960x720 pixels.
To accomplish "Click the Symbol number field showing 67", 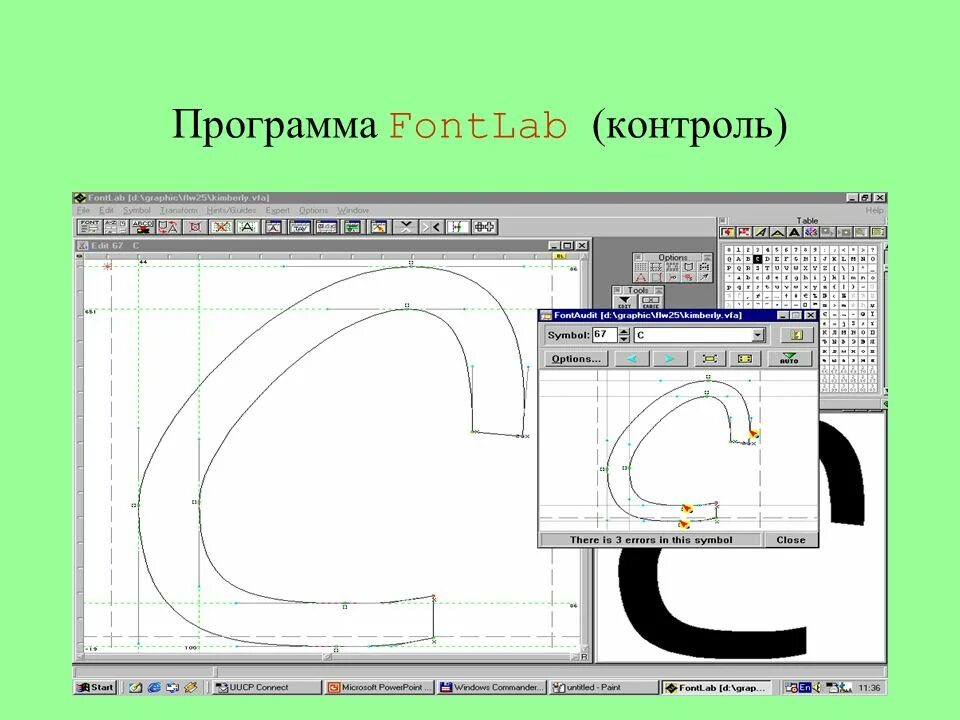I will click(x=605, y=335).
